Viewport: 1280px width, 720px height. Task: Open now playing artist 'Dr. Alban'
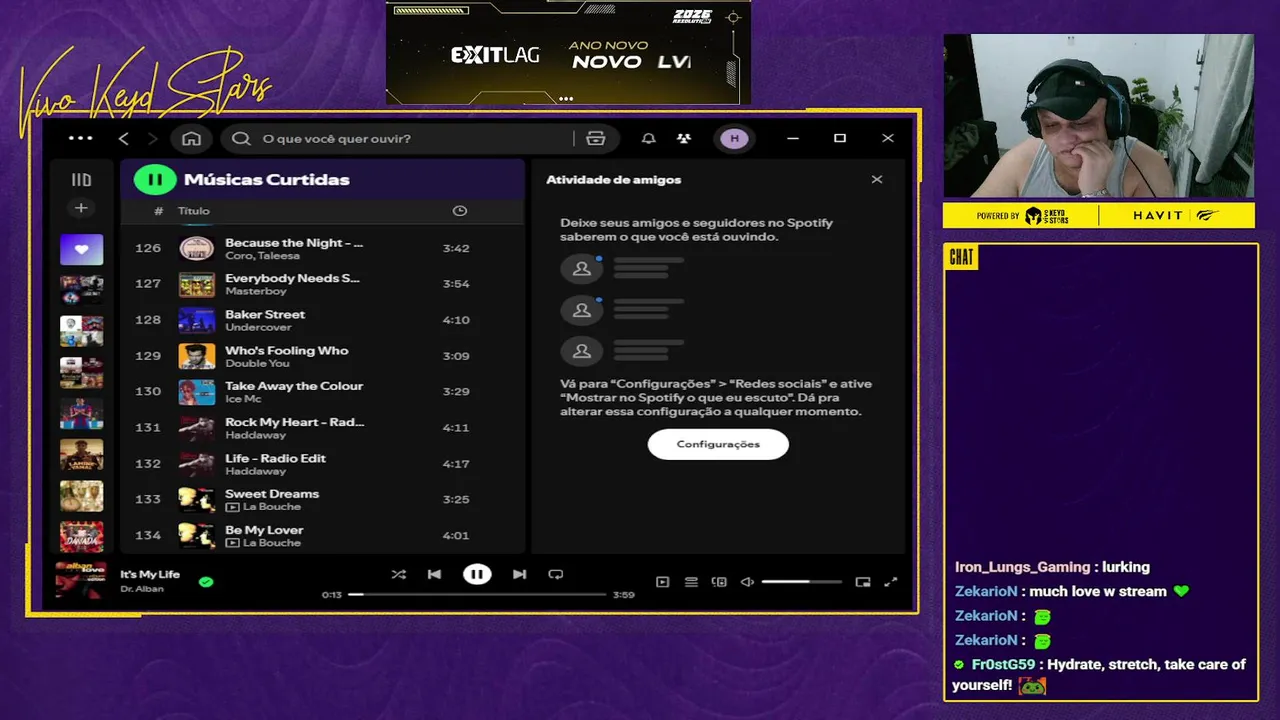[x=142, y=589]
